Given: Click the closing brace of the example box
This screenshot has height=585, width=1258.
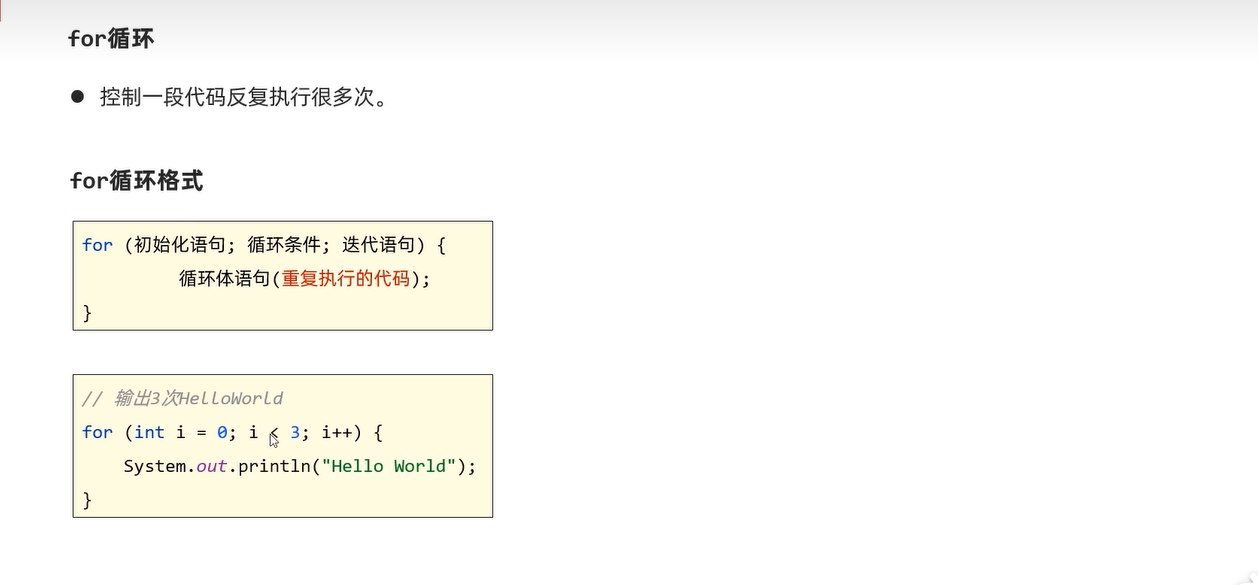Looking at the screenshot, I should (x=86, y=499).
